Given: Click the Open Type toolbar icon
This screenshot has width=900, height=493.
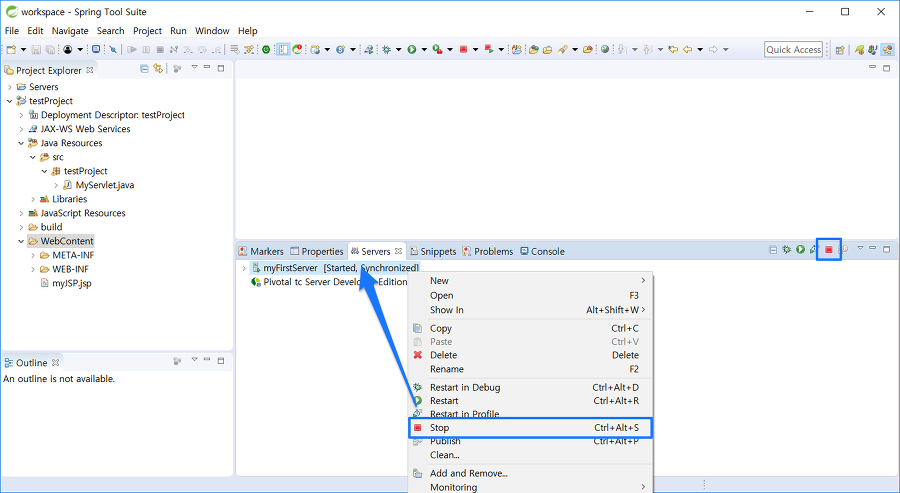Looking at the screenshot, I should click(x=533, y=49).
